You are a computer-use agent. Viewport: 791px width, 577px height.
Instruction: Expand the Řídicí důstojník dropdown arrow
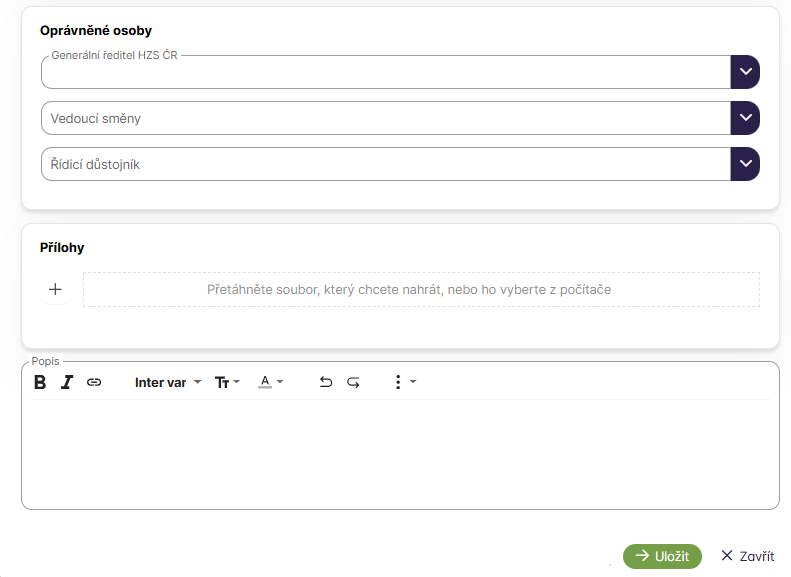point(745,164)
